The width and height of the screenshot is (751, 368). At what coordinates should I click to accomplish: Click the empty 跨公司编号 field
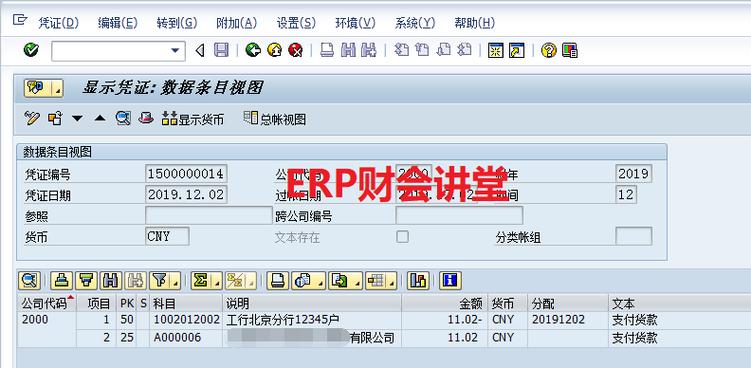pos(459,216)
